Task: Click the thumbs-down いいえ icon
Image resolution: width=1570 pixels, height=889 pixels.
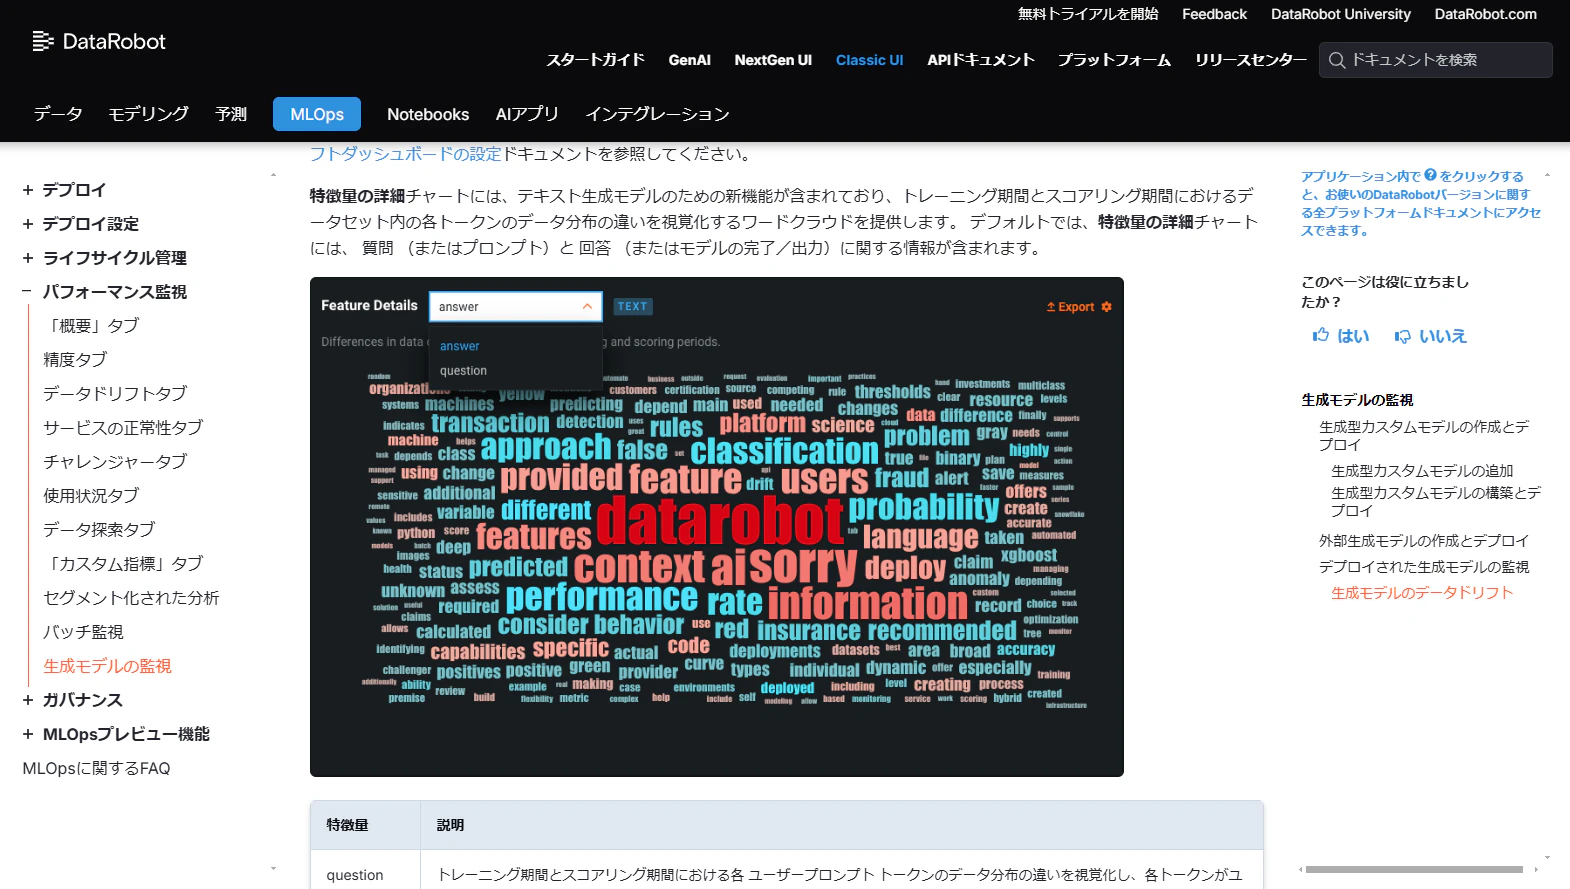Action: pyautogui.click(x=1403, y=336)
